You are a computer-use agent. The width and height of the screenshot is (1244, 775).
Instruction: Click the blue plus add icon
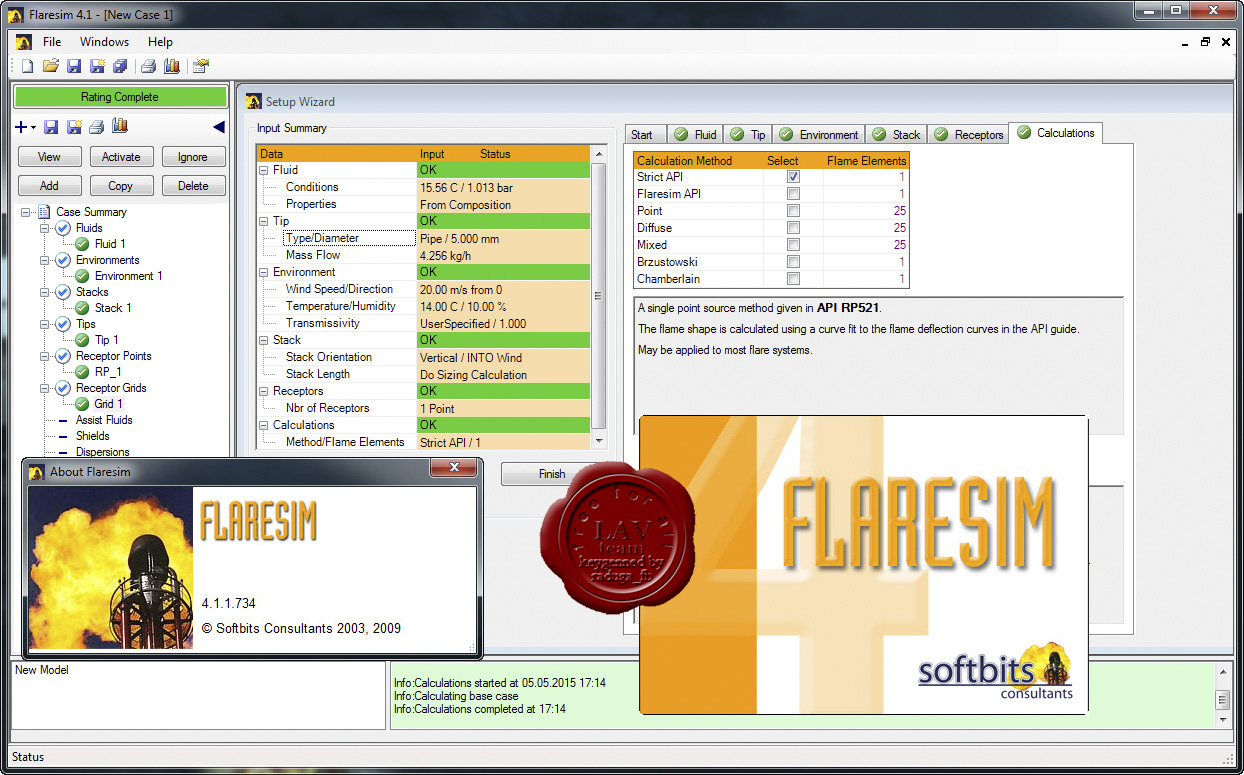coord(21,127)
